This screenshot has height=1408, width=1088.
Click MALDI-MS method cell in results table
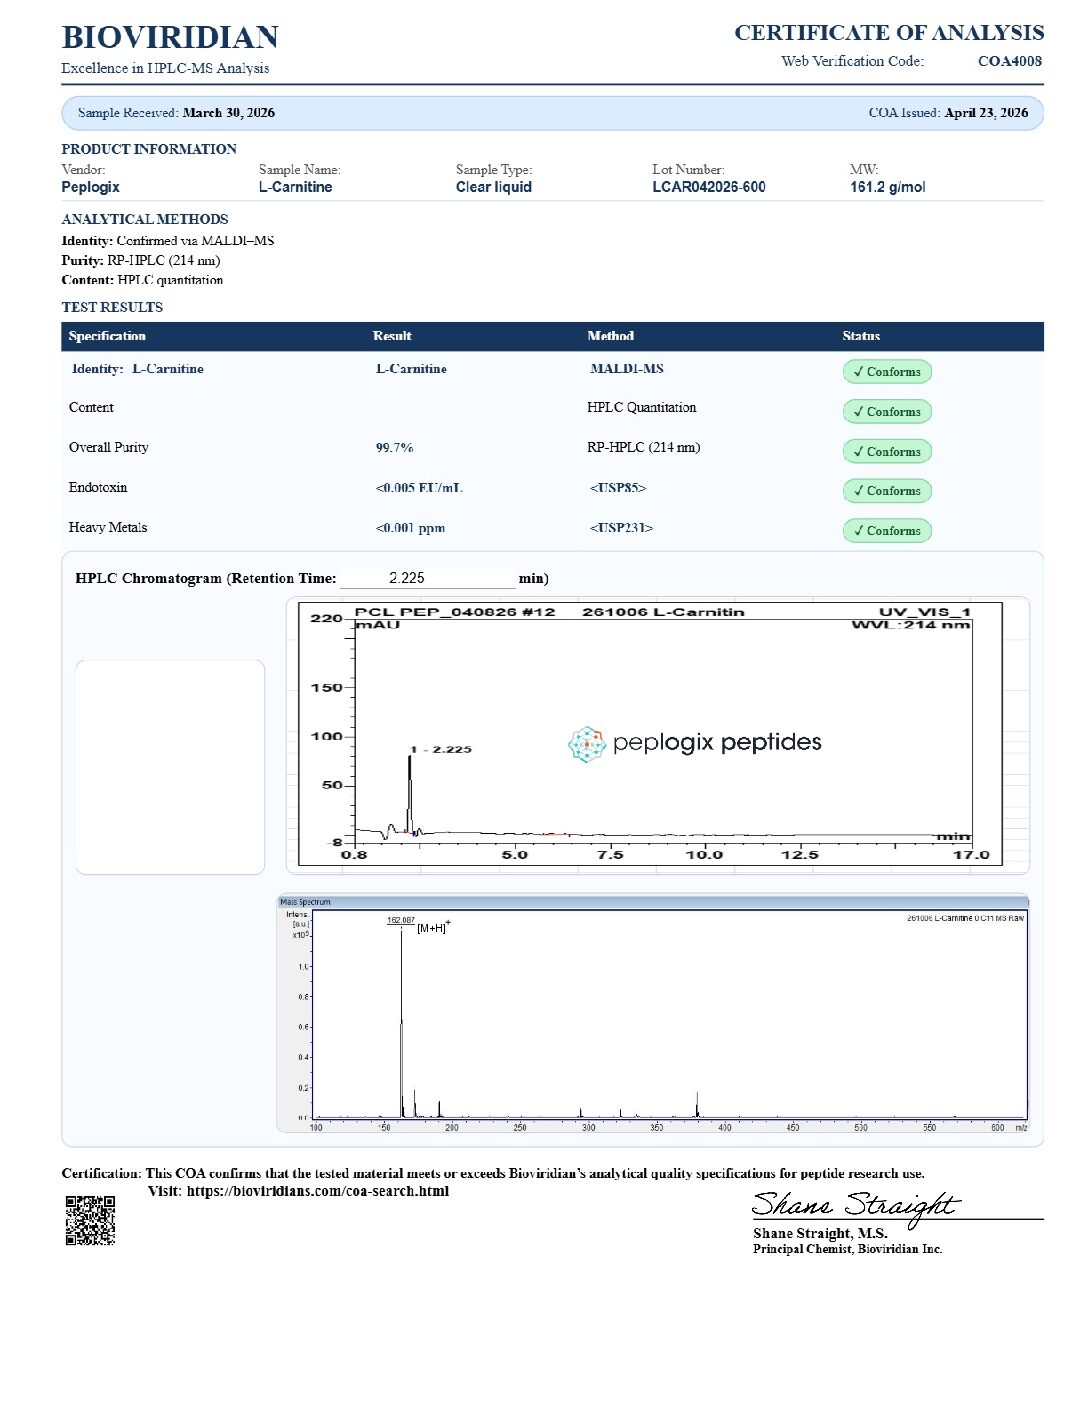pyautogui.click(x=627, y=369)
